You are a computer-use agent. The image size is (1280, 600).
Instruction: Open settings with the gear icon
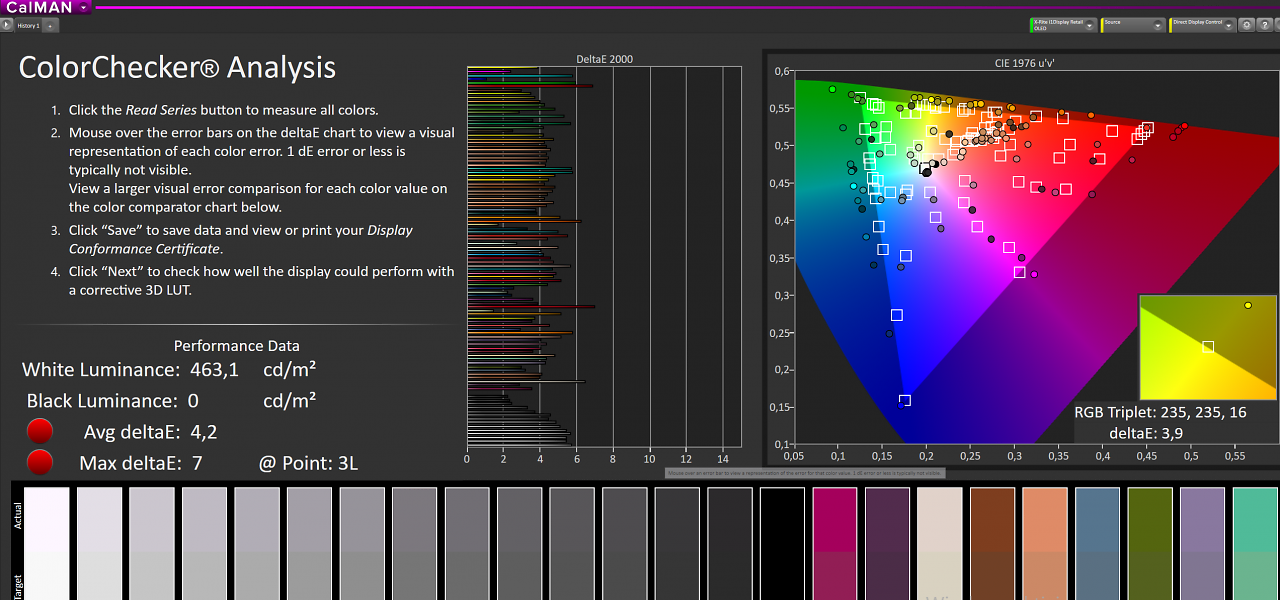[1246, 25]
